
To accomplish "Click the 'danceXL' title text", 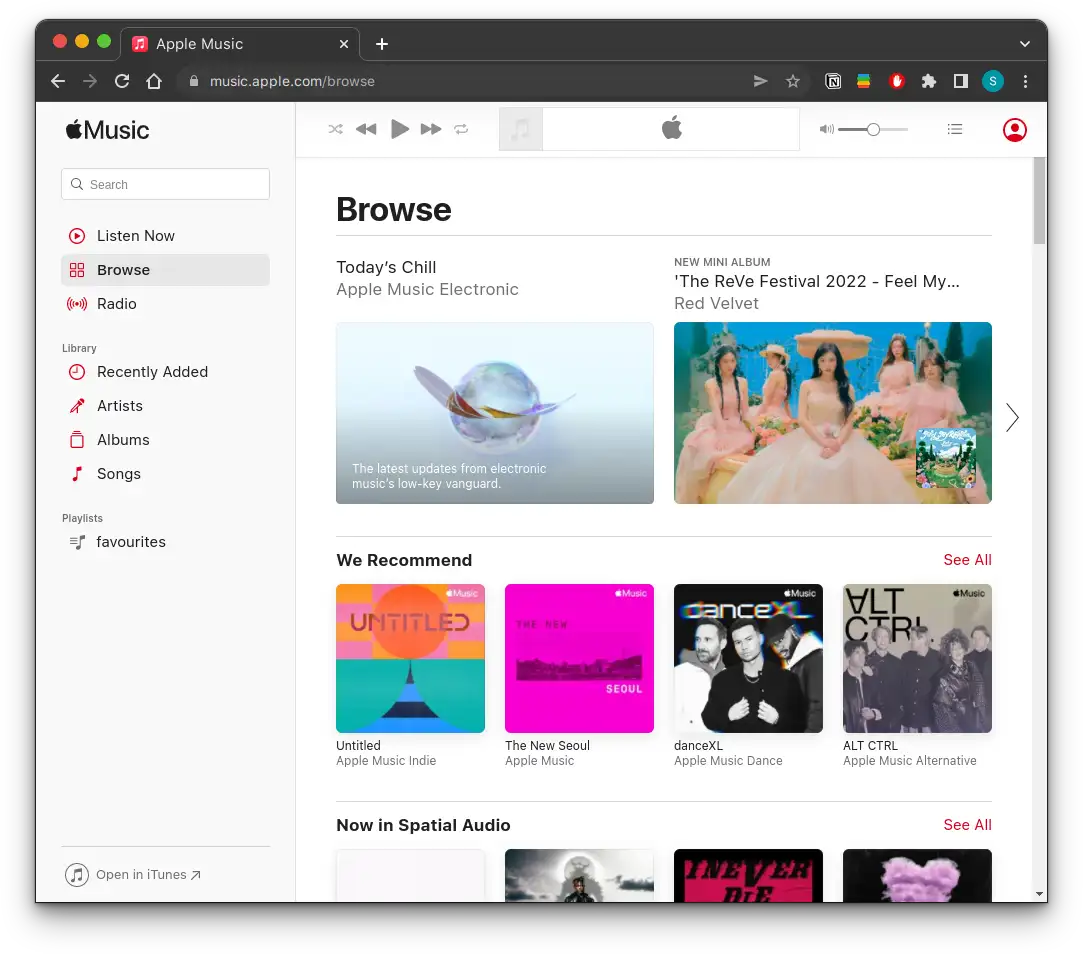I will (698, 745).
